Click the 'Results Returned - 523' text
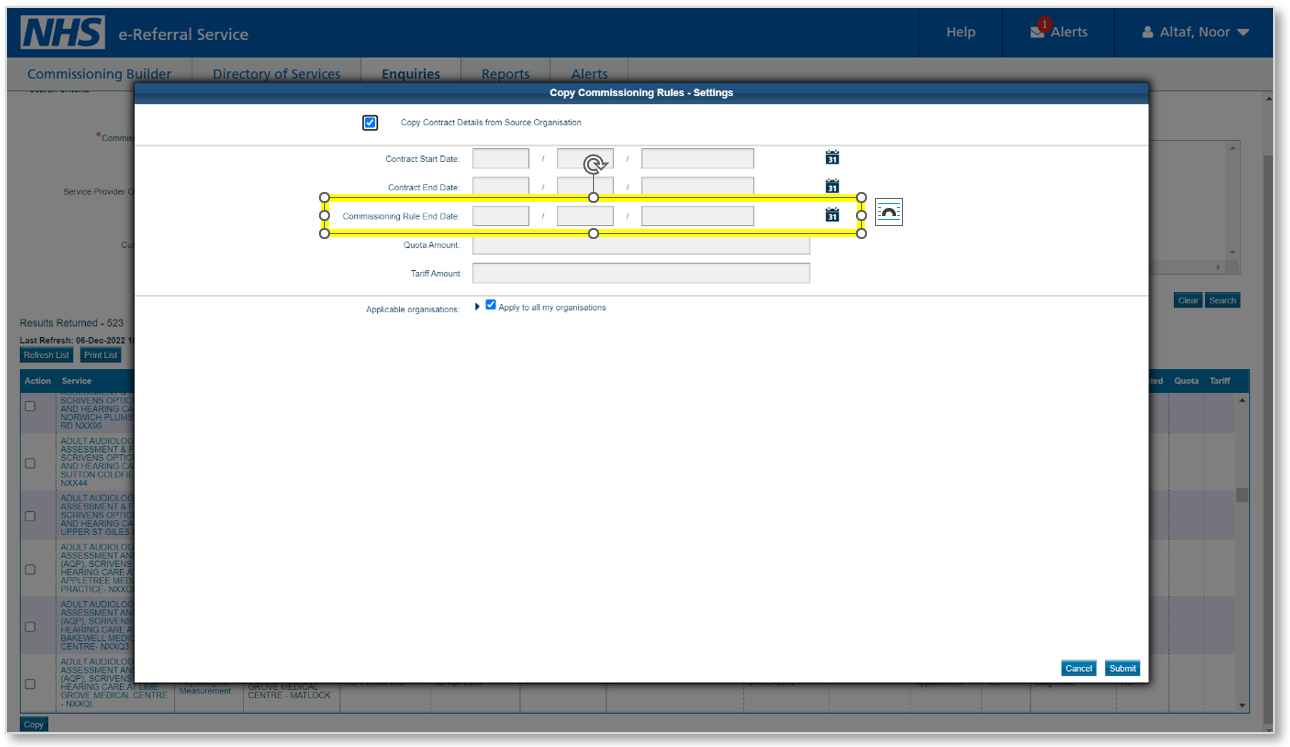This screenshot has width=1290, height=747. [x=72, y=323]
